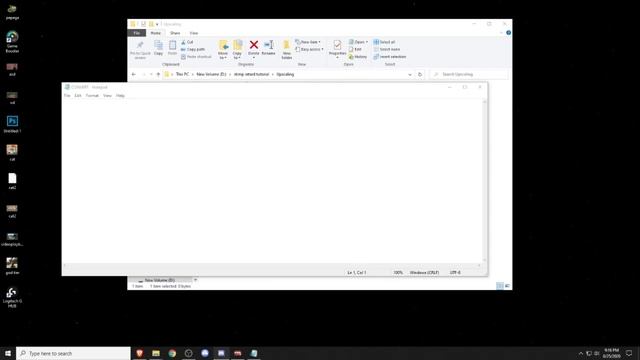Click the Notepad vertical scrollbar
Image resolution: width=640 pixels, height=360 pixels.
(x=484, y=181)
